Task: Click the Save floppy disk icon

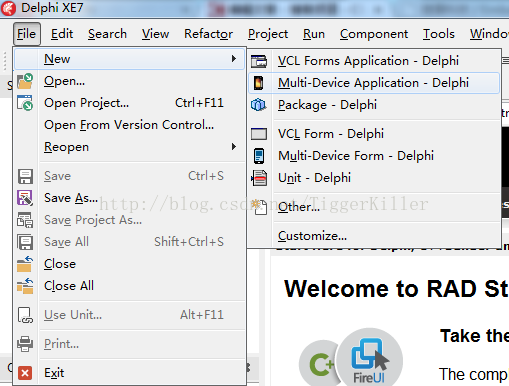Action: point(25,176)
